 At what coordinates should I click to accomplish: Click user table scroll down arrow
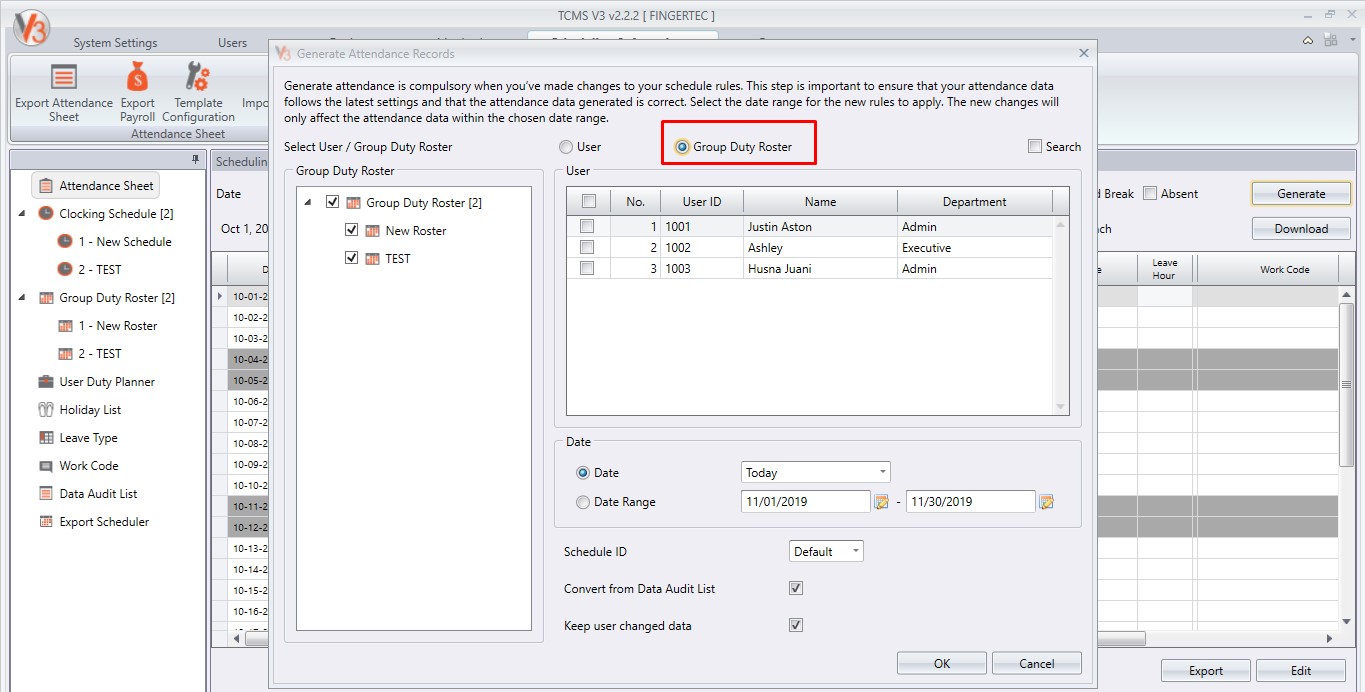point(1061,407)
